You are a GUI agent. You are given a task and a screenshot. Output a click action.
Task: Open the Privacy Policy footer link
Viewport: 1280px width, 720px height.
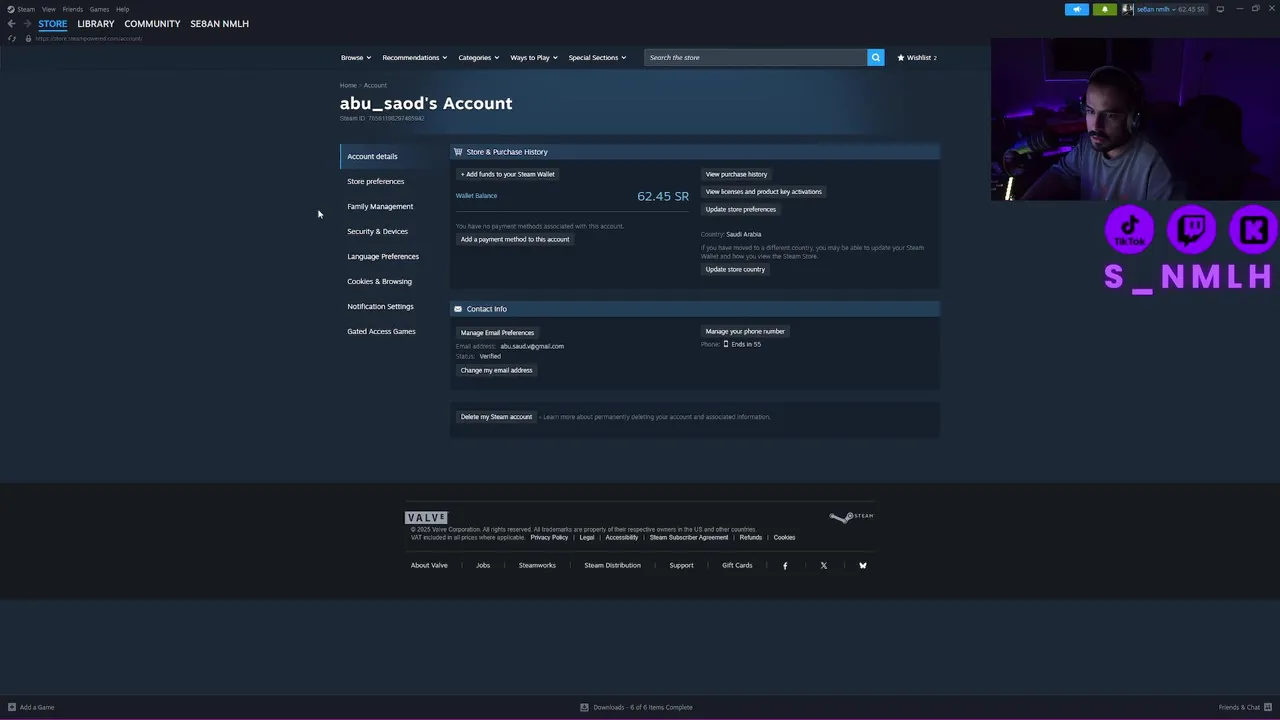coord(549,537)
